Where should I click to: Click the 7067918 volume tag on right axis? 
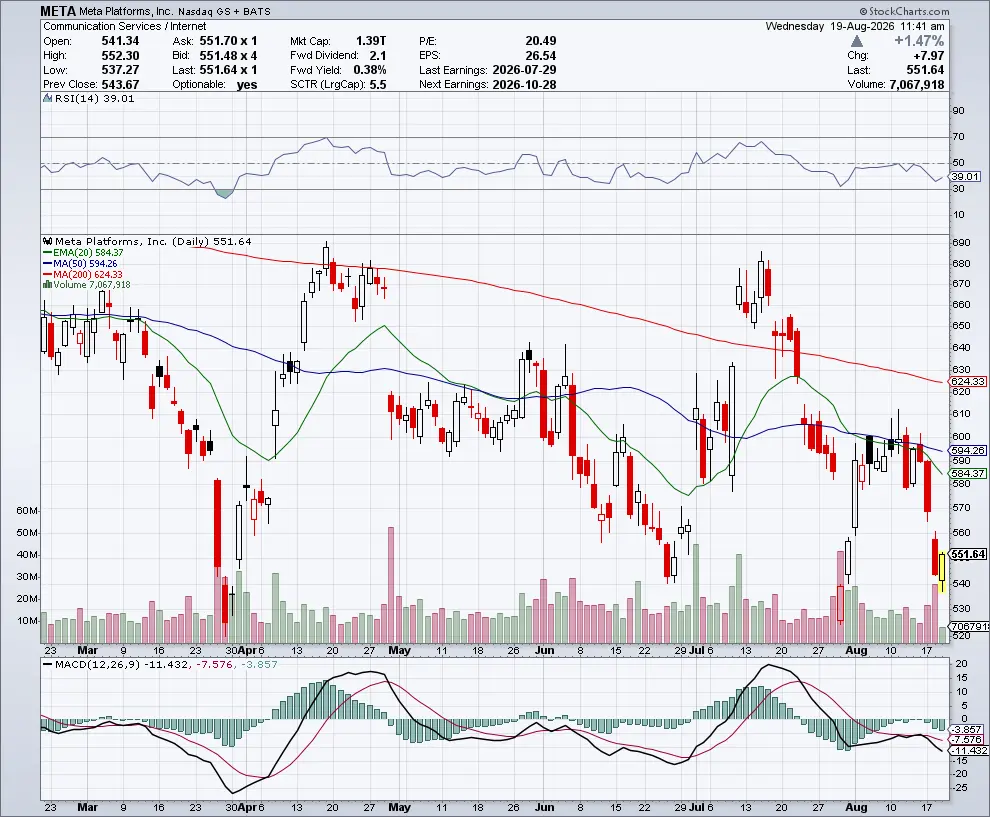click(969, 626)
